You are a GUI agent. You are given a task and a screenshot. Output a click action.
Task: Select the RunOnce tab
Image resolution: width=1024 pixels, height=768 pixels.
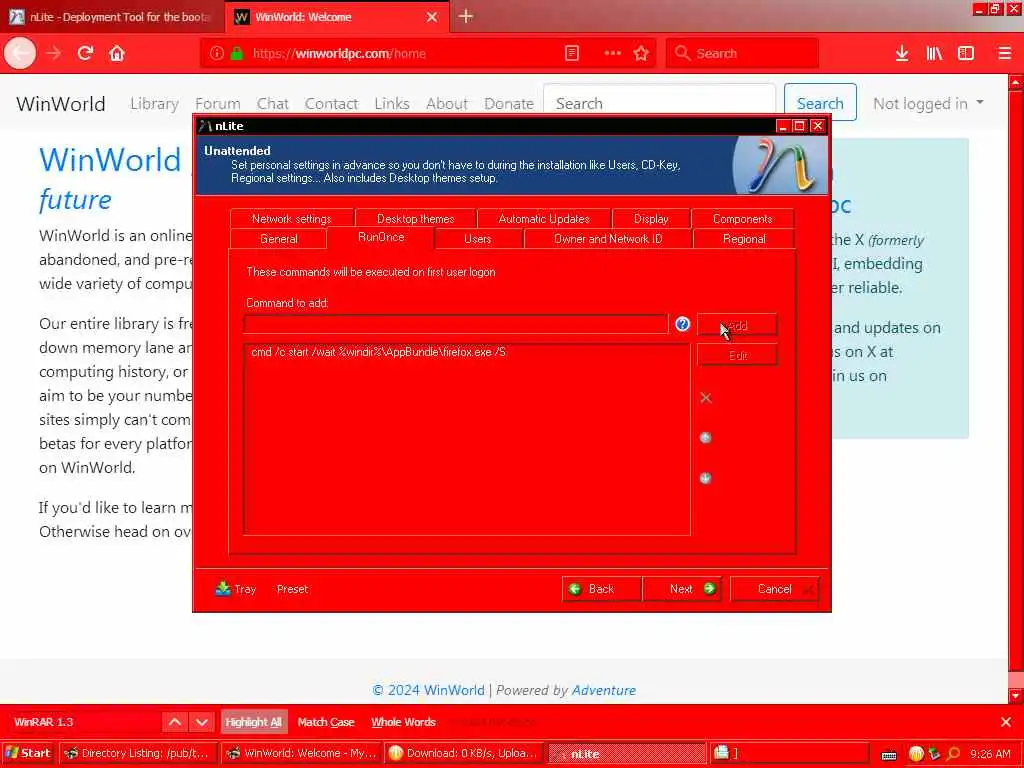pyautogui.click(x=381, y=237)
